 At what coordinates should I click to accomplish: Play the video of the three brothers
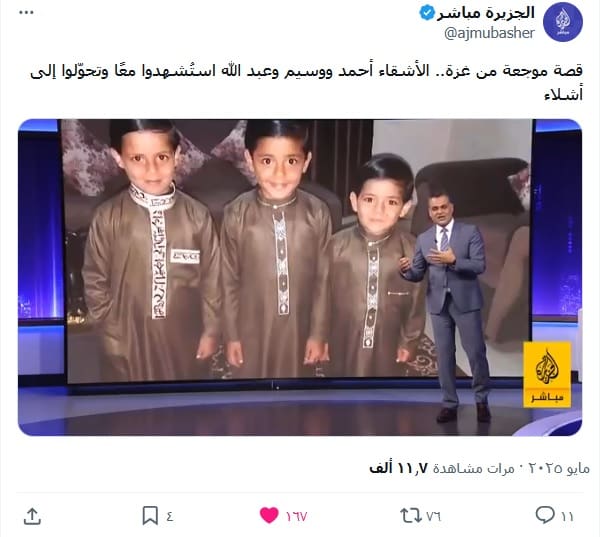(300, 277)
